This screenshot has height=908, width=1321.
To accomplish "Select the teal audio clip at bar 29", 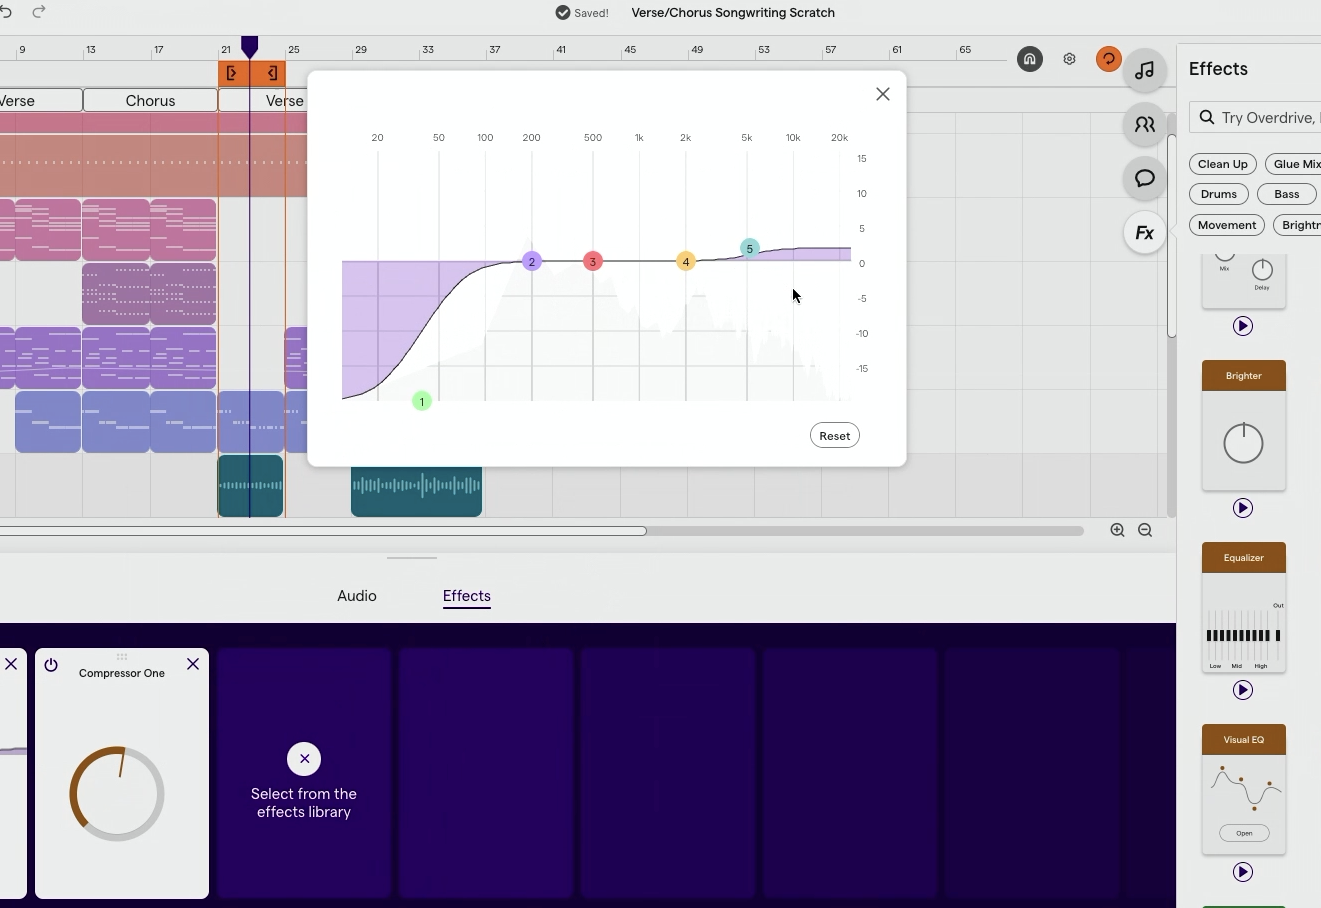I will coord(417,486).
